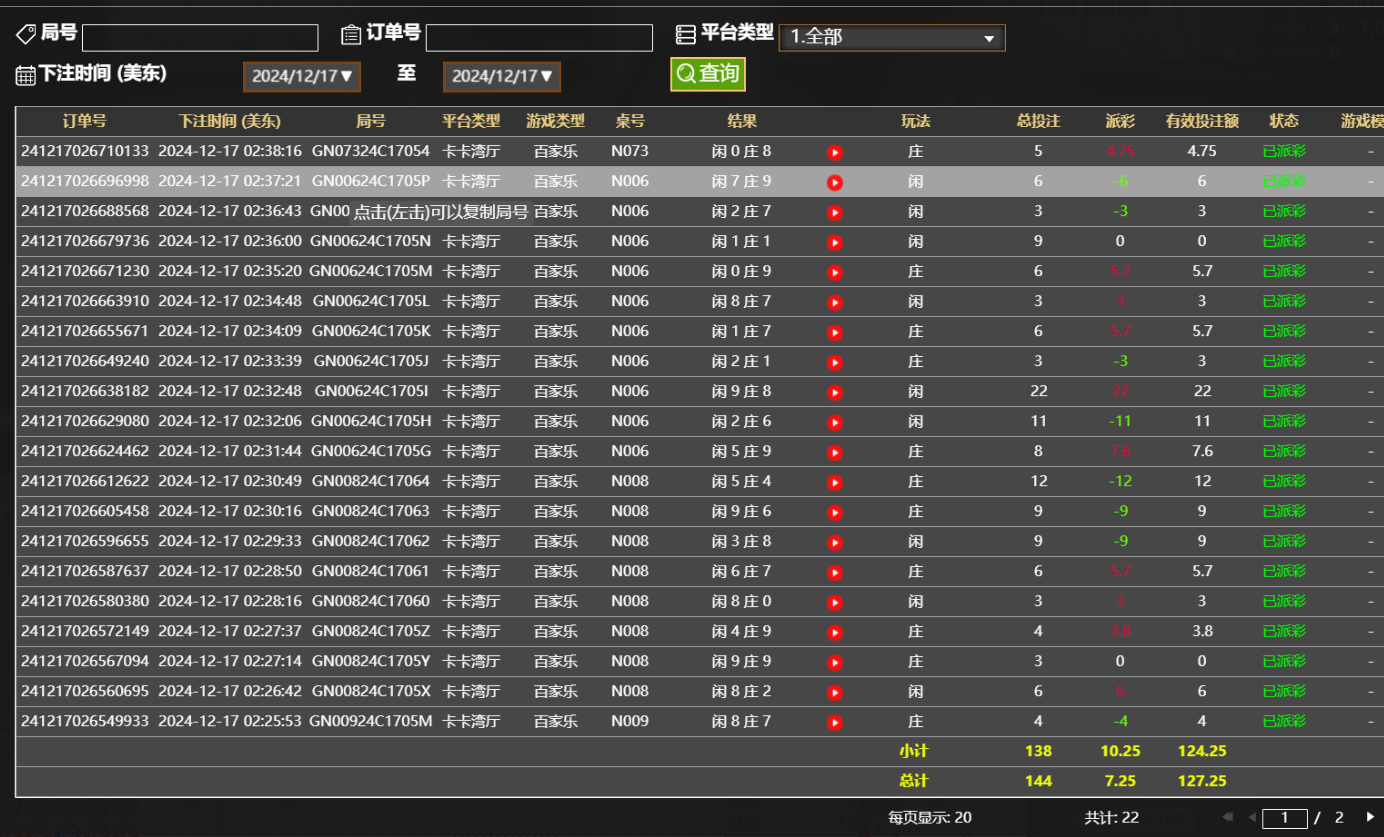Play replay for order 241217026710133
Screen dimensions: 1384x837
pos(835,152)
